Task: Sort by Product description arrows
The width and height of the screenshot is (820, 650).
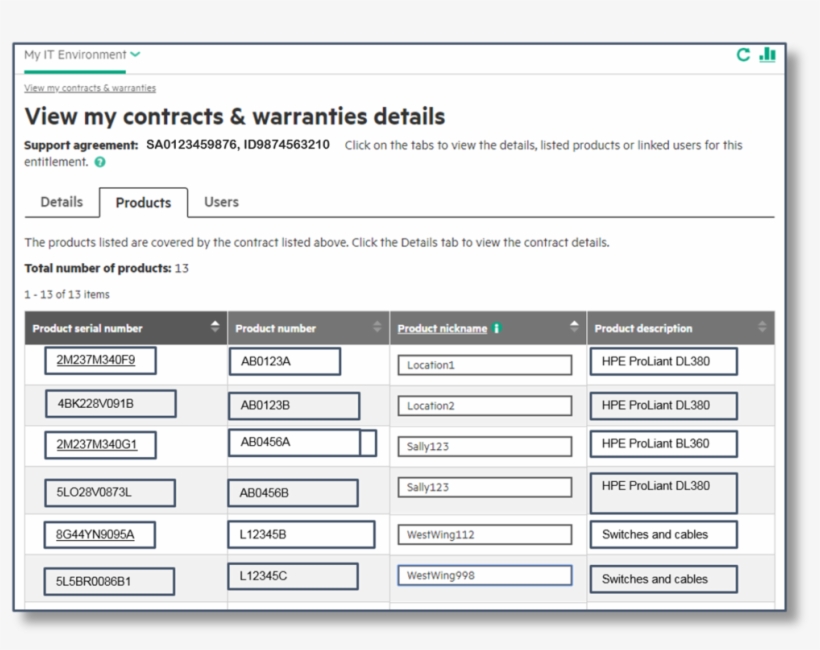Action: (x=762, y=327)
